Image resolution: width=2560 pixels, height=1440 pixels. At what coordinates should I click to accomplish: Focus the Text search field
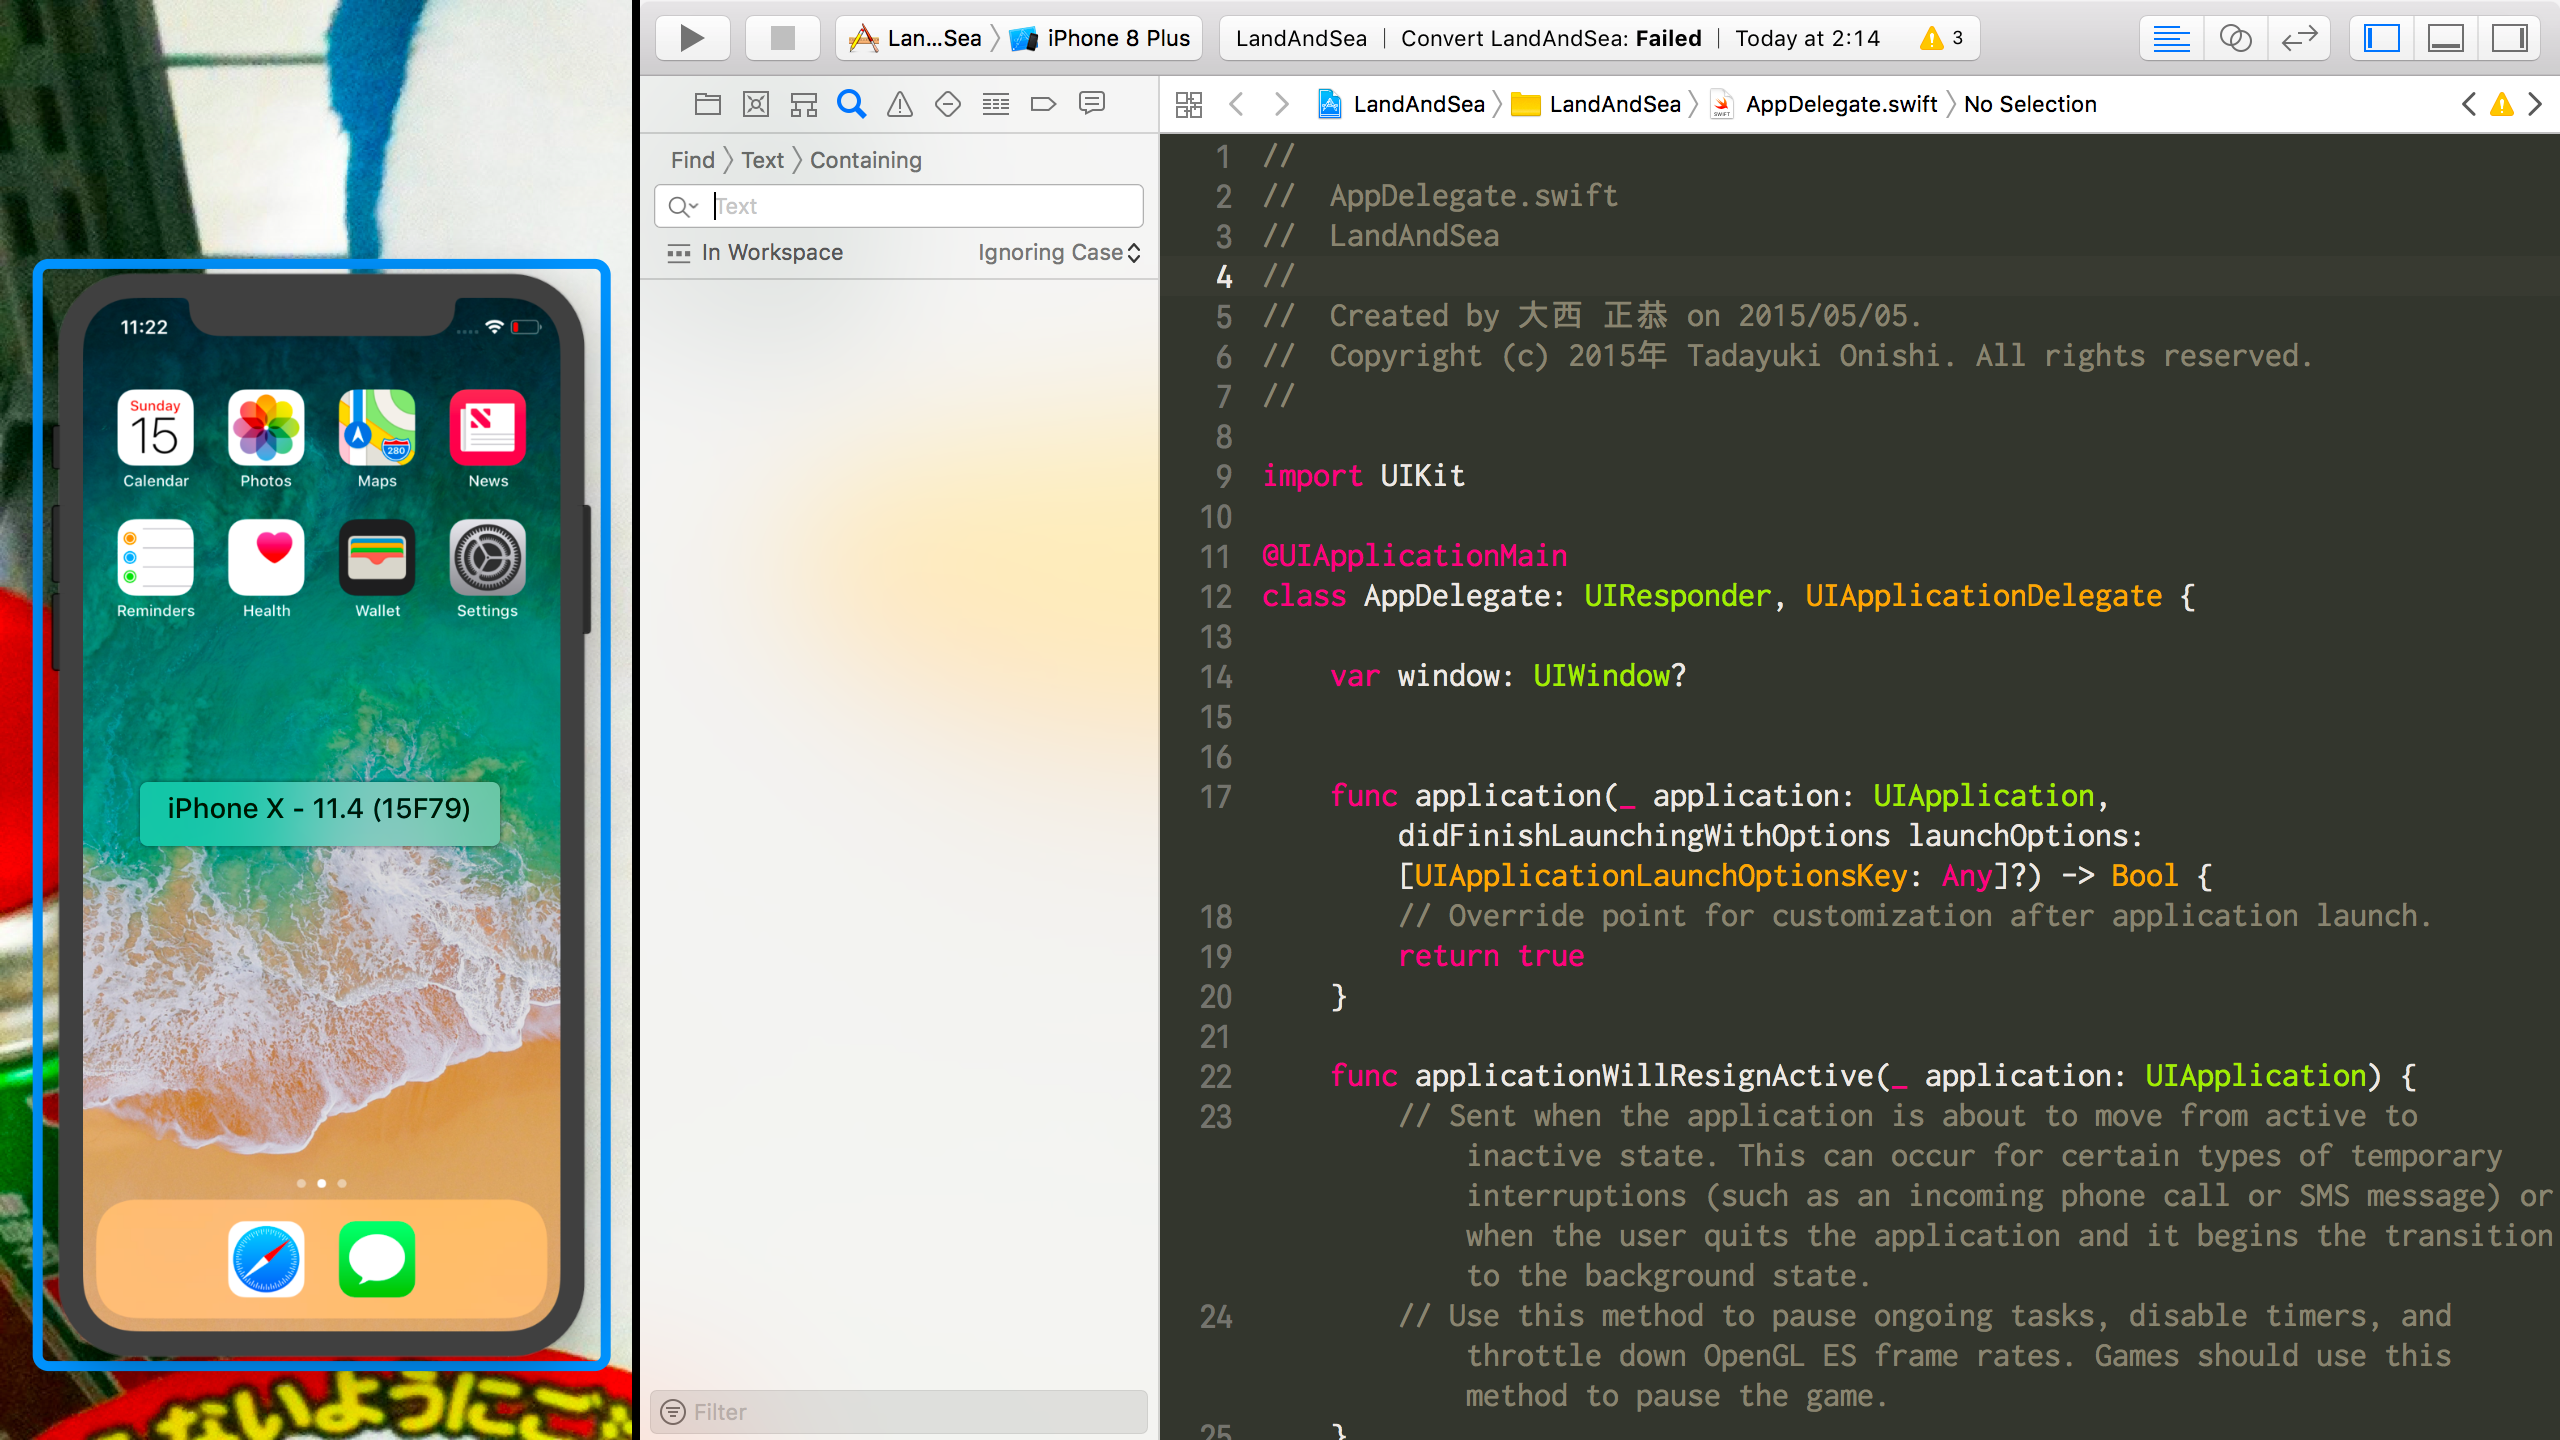pos(899,206)
